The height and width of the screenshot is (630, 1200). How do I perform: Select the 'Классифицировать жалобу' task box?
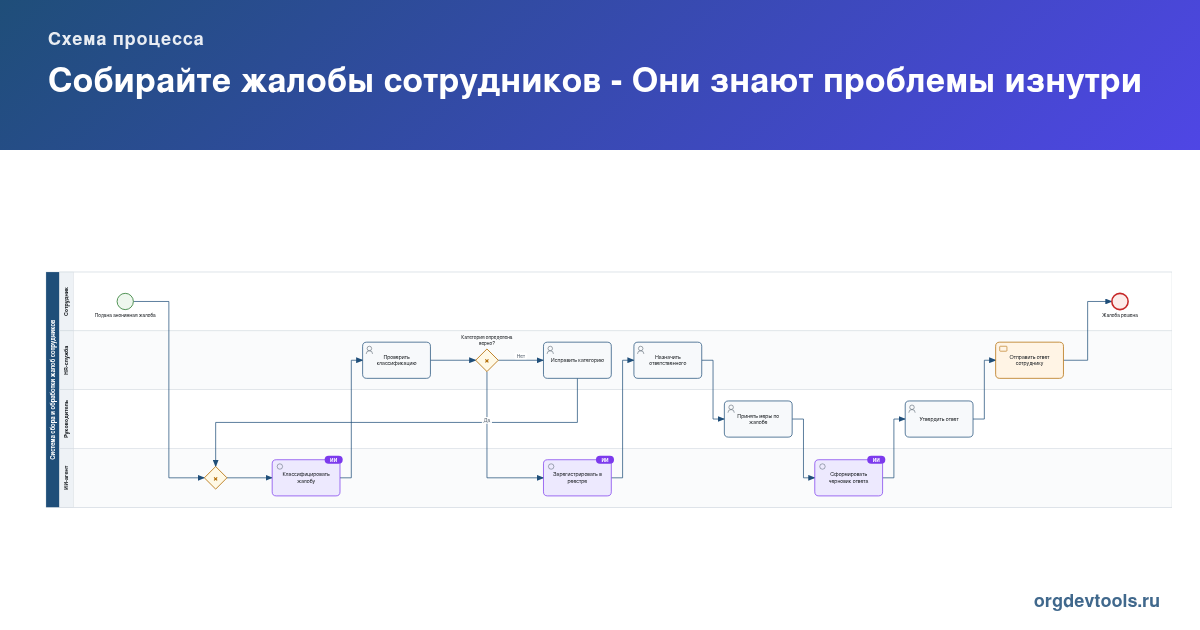306,478
